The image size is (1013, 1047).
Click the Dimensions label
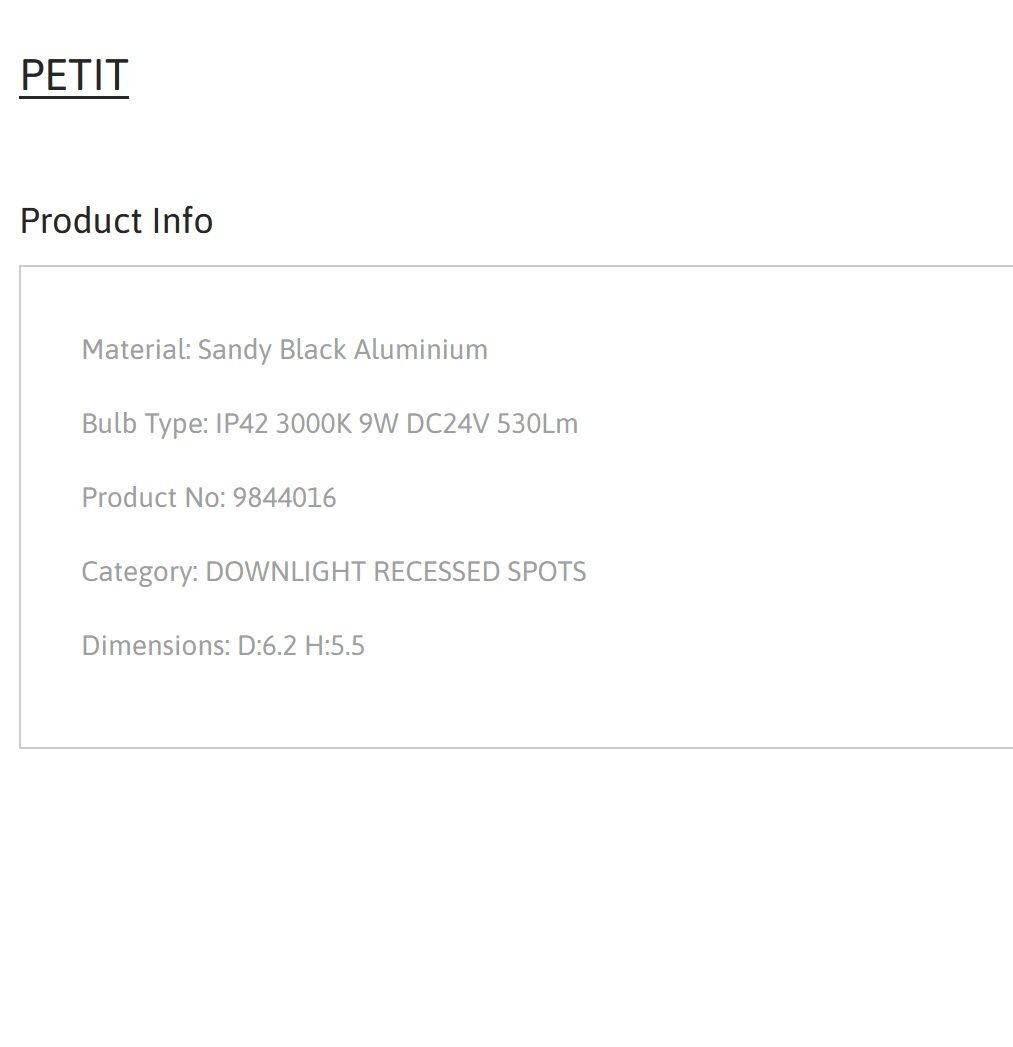[x=156, y=646]
